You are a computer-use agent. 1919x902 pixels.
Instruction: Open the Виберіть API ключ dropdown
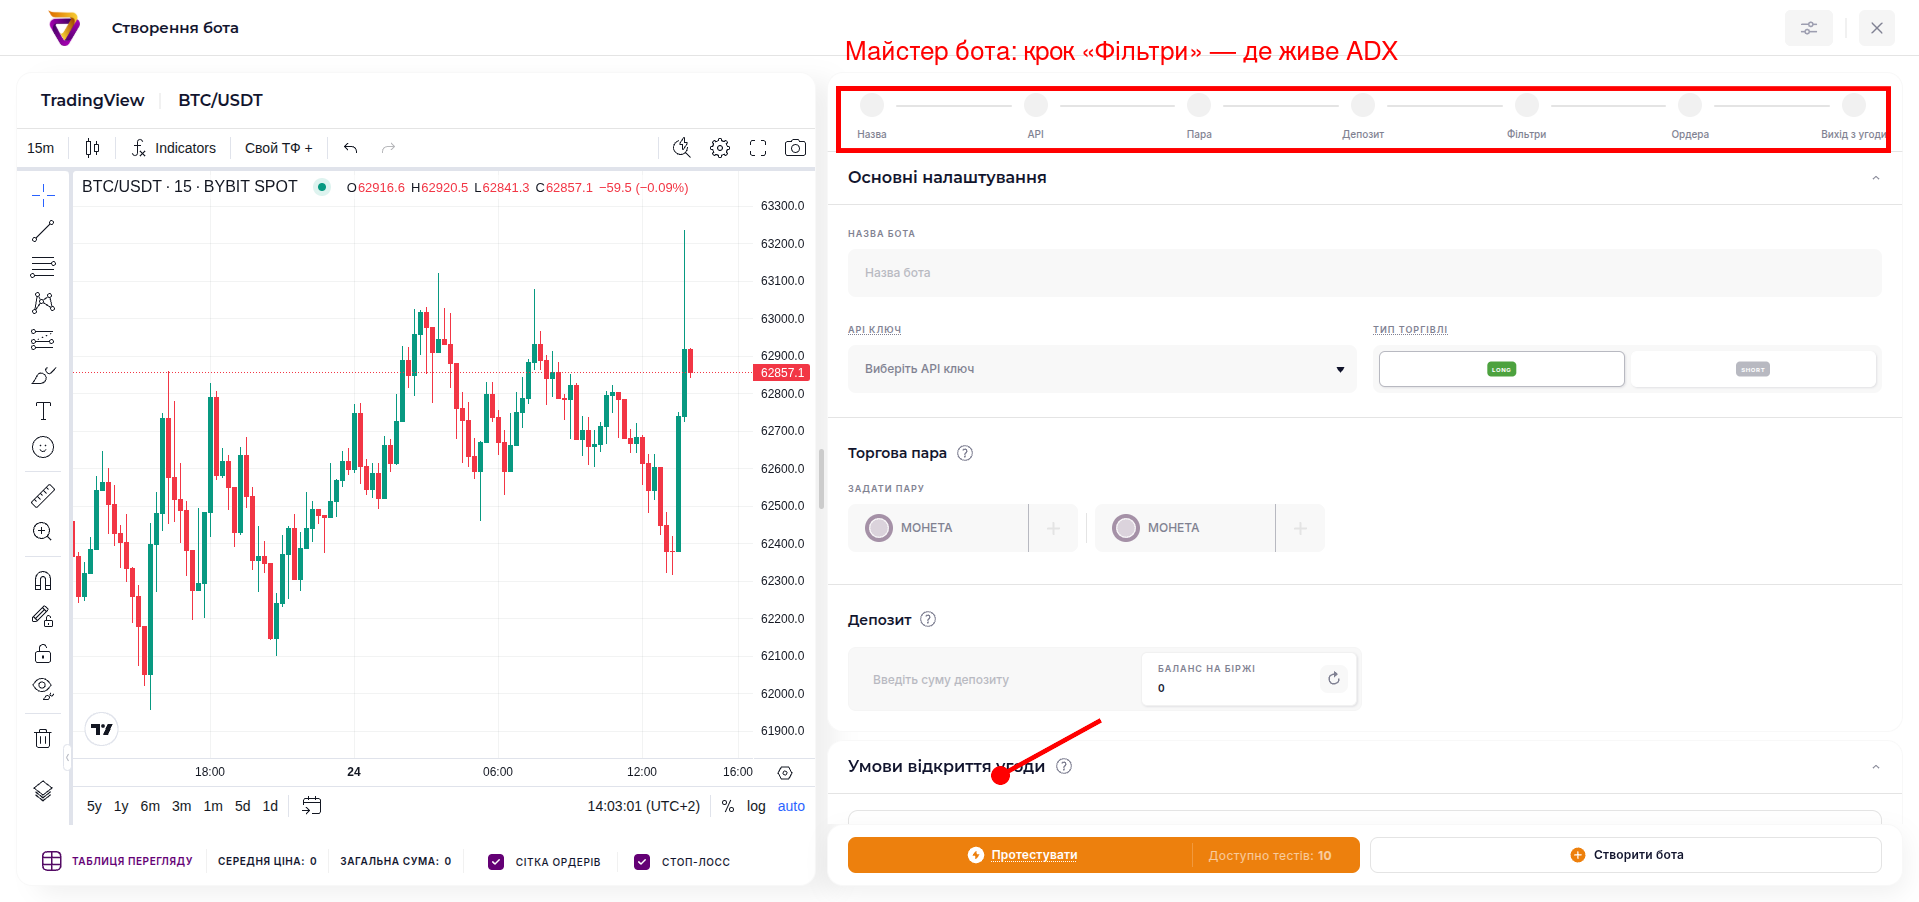pyautogui.click(x=1101, y=369)
